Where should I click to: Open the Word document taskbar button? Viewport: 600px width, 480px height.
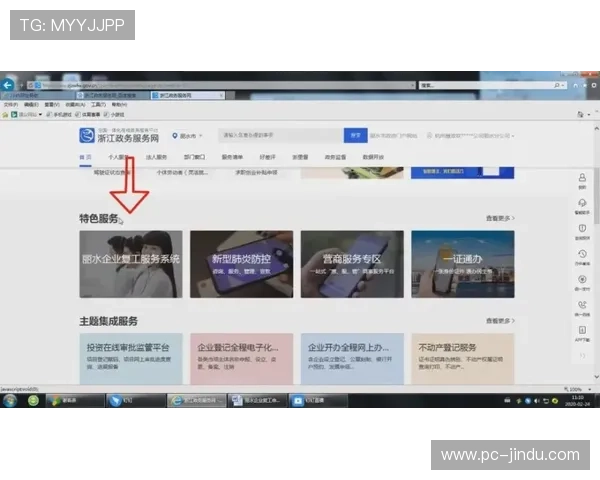point(258,400)
